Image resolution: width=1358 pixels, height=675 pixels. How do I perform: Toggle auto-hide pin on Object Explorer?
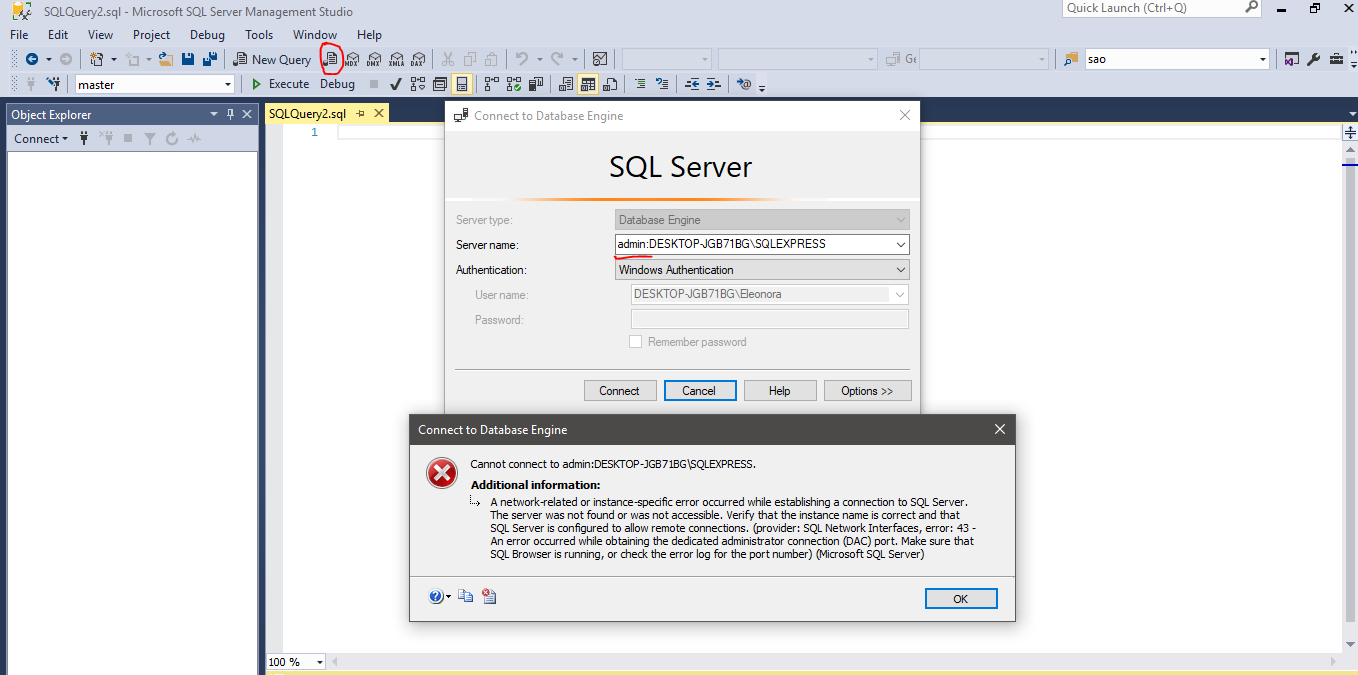coord(230,114)
